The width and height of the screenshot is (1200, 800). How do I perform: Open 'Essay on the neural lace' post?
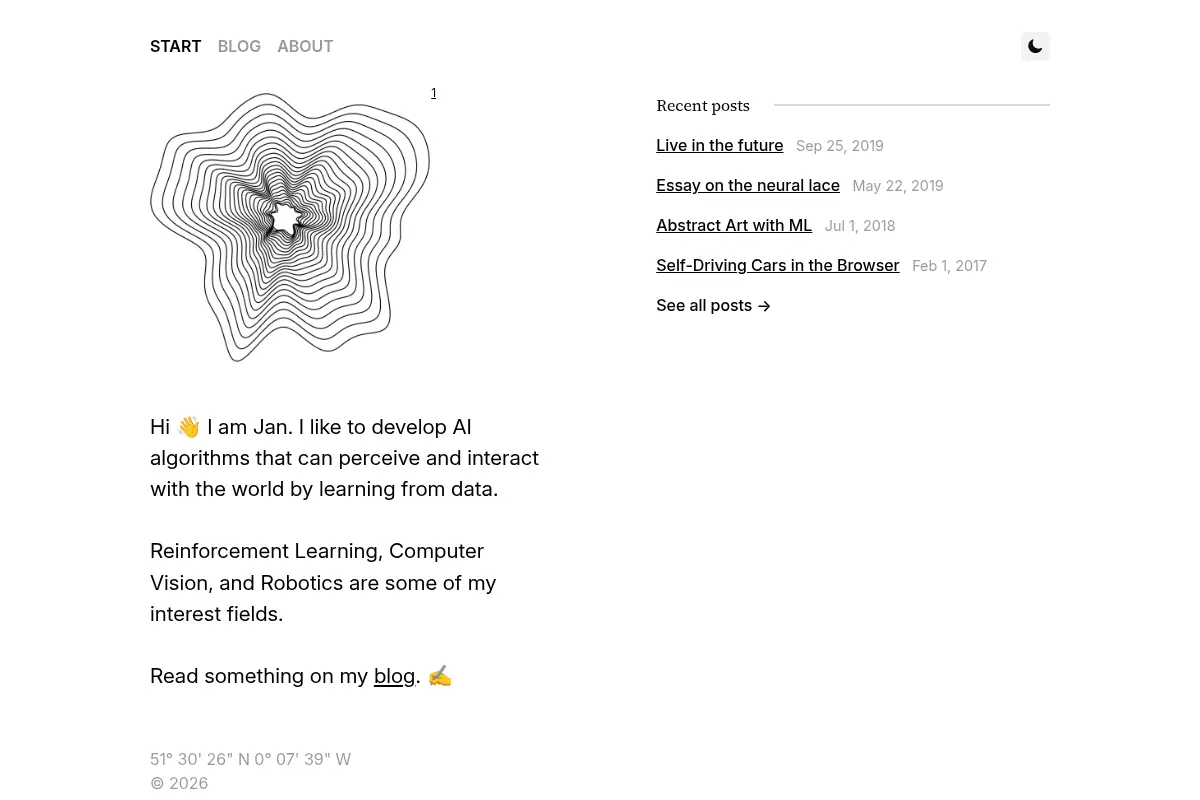coord(748,185)
